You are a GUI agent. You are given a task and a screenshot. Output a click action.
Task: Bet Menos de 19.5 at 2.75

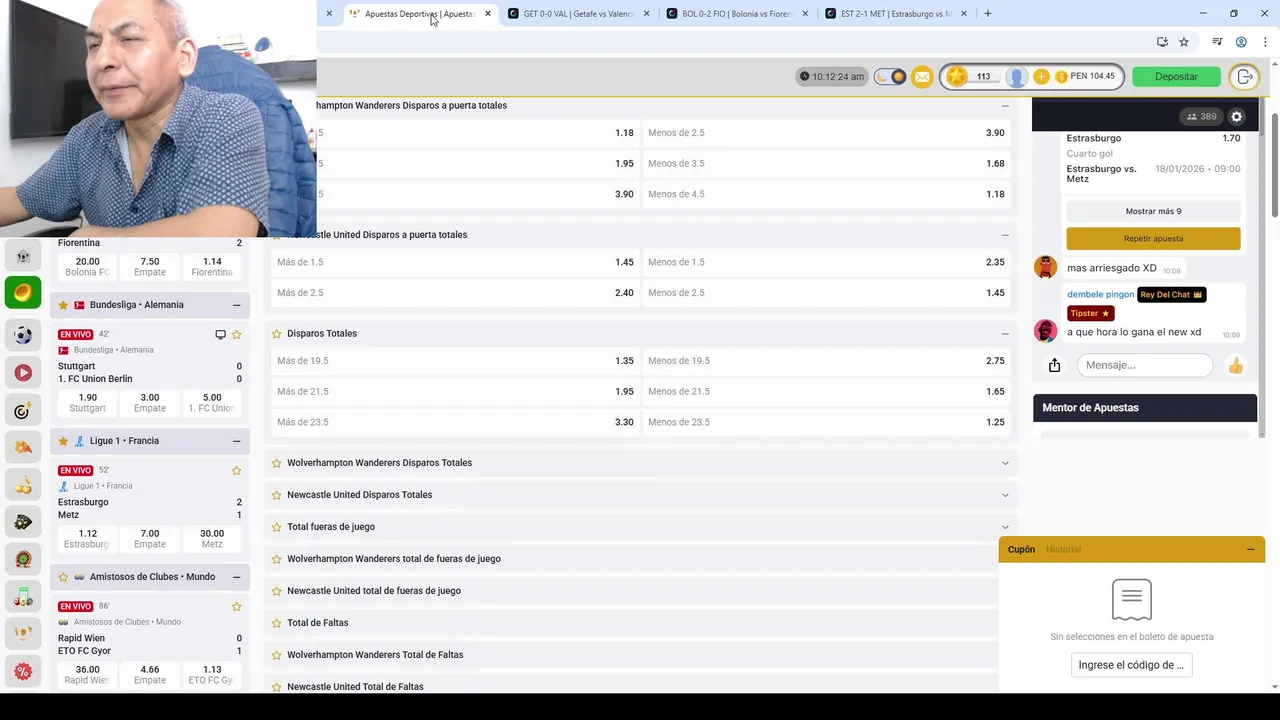(x=826, y=360)
